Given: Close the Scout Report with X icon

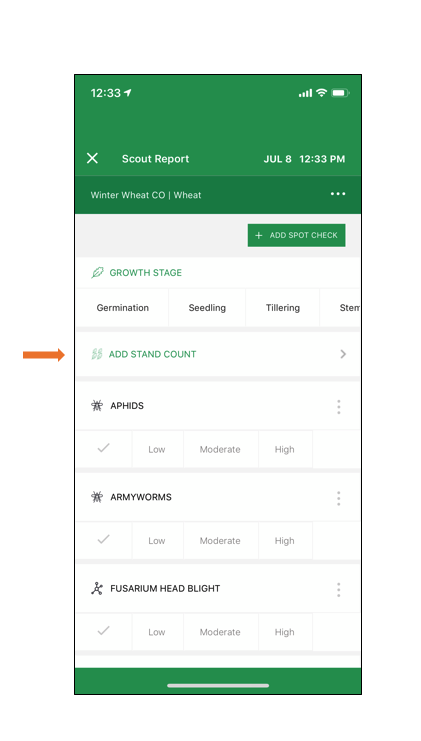Looking at the screenshot, I should tap(92, 158).
